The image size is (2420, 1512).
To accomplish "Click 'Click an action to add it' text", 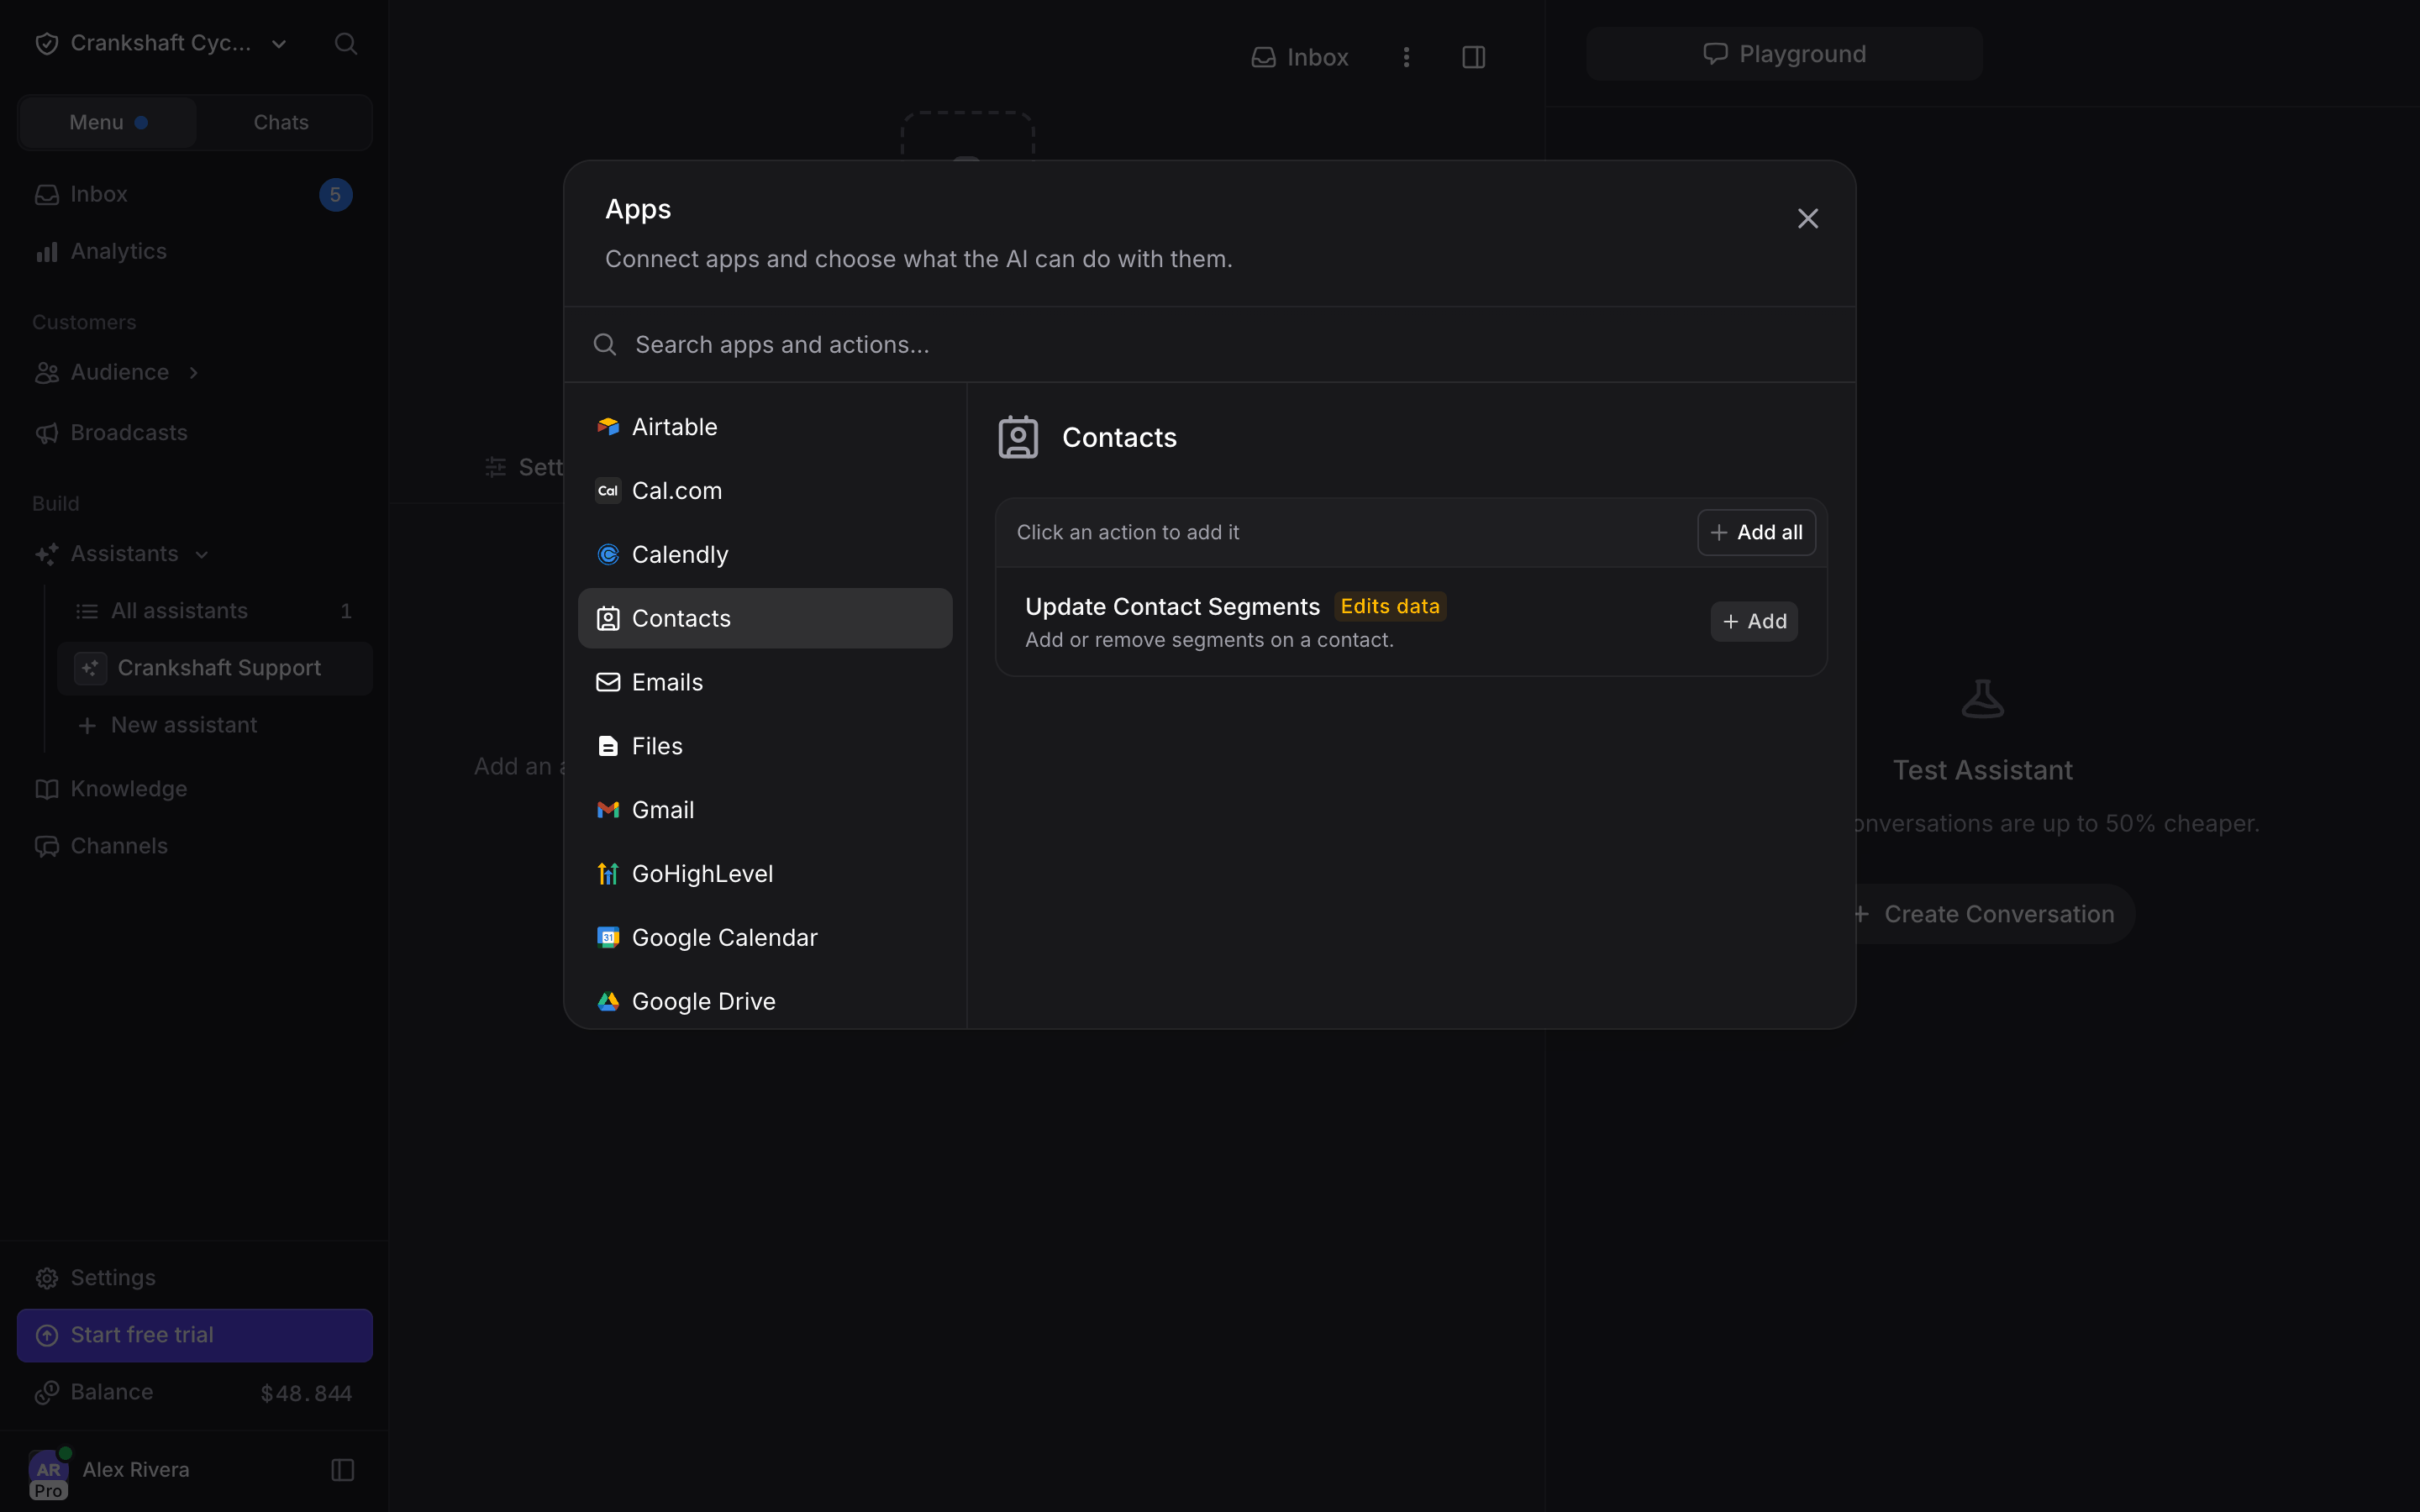I will [x=1127, y=533].
